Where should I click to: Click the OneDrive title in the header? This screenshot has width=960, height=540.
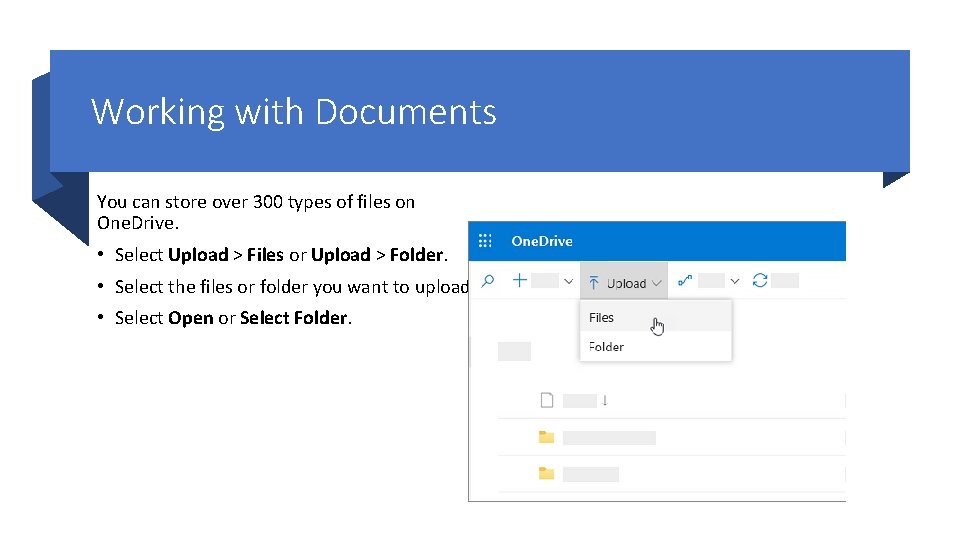tap(542, 241)
